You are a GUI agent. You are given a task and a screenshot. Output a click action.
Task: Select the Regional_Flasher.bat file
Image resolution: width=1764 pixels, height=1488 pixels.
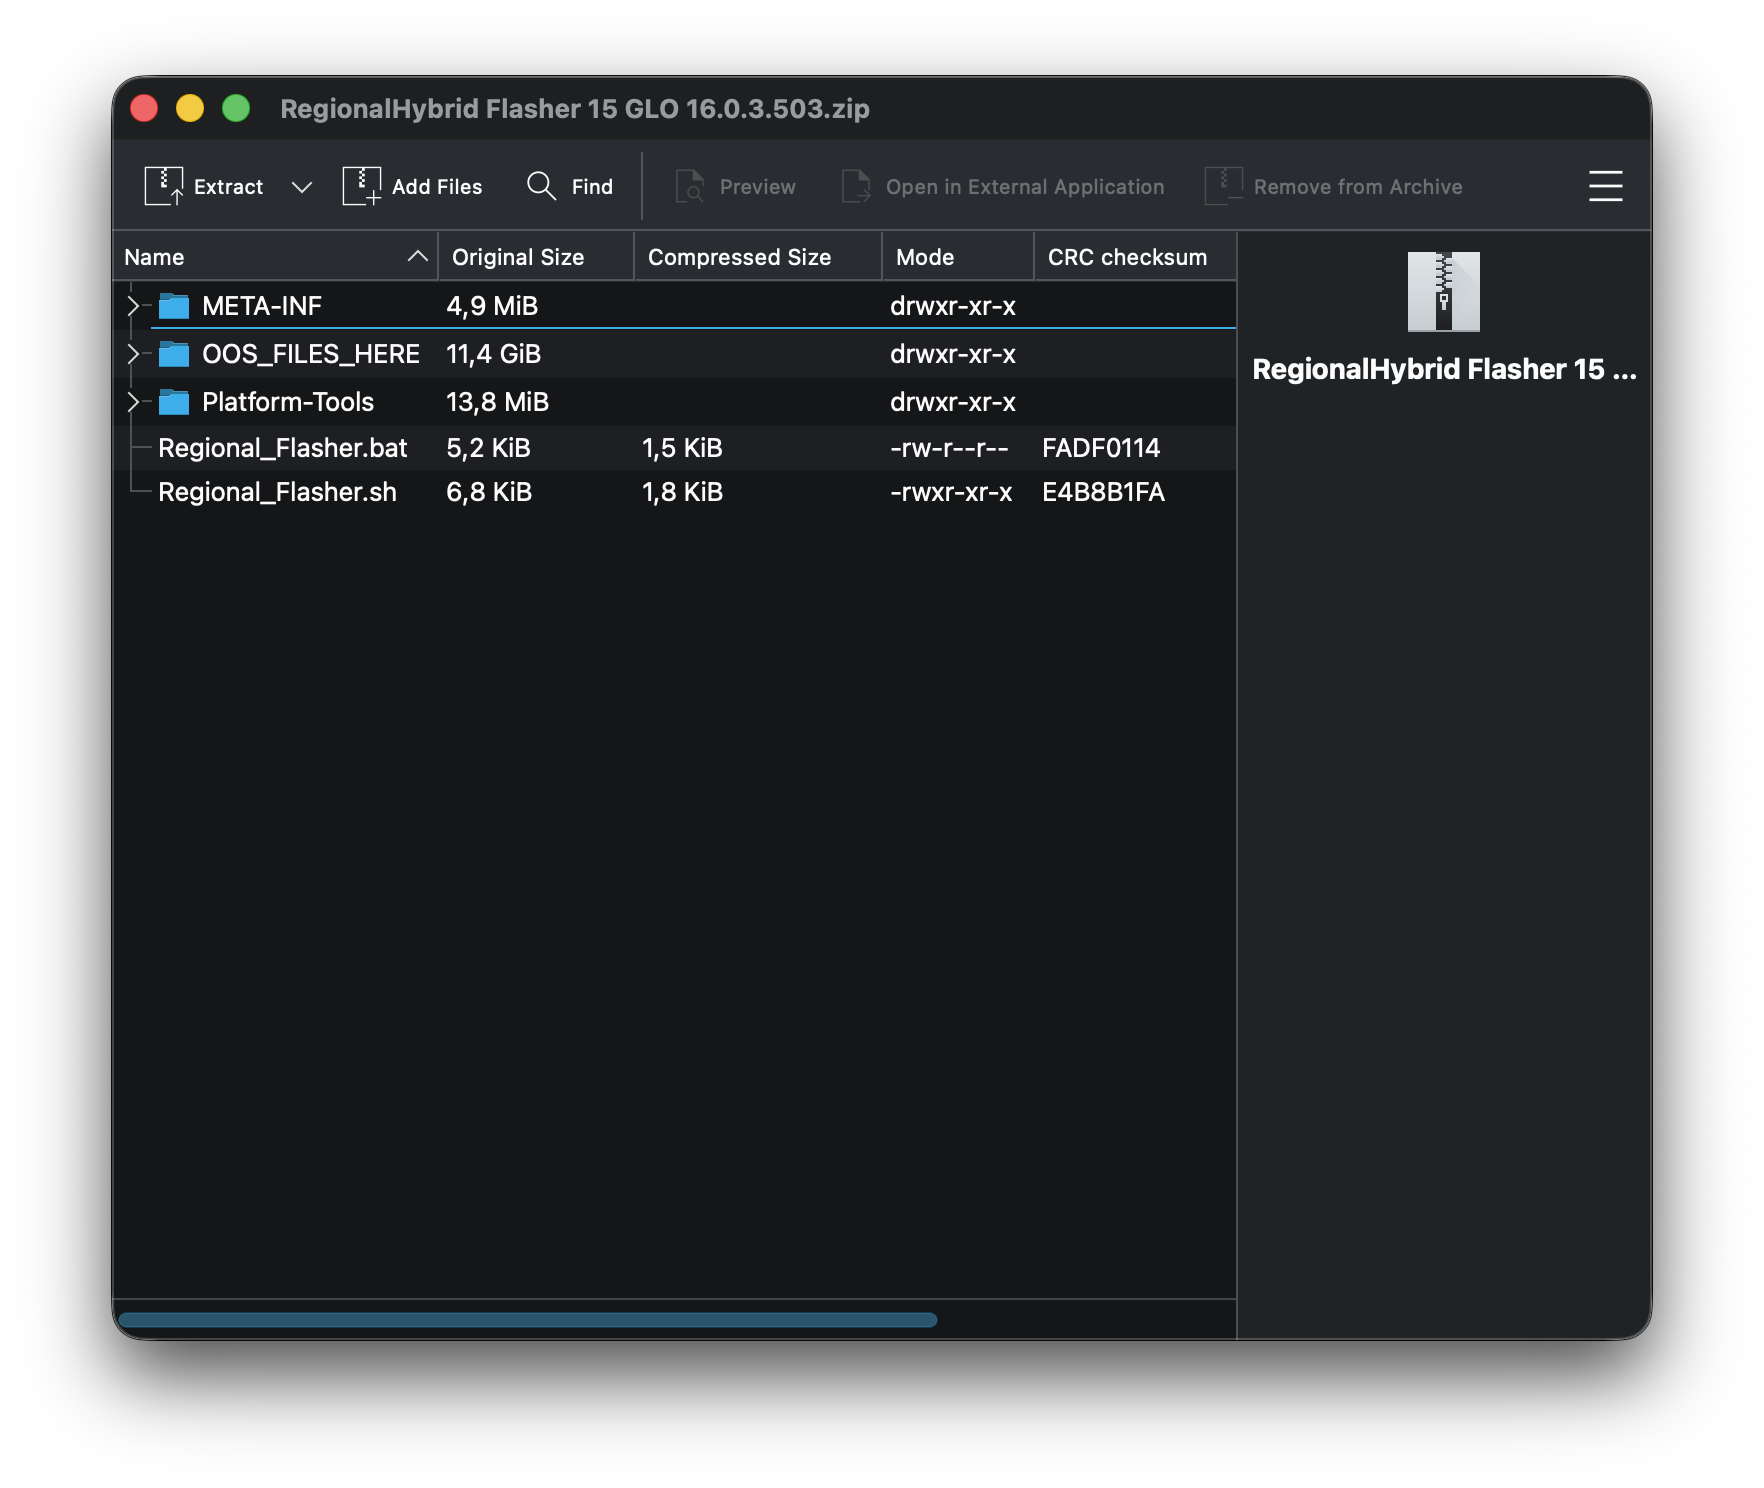(x=283, y=448)
